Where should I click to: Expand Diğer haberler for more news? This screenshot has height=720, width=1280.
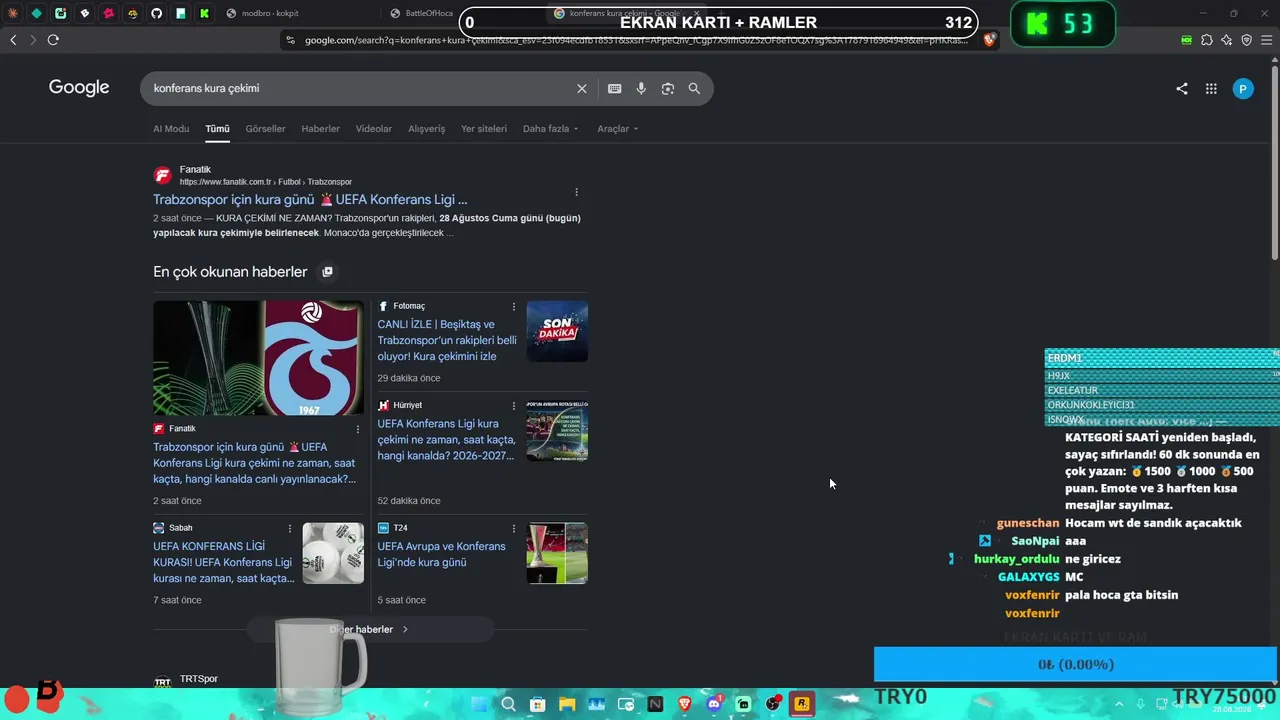369,630
